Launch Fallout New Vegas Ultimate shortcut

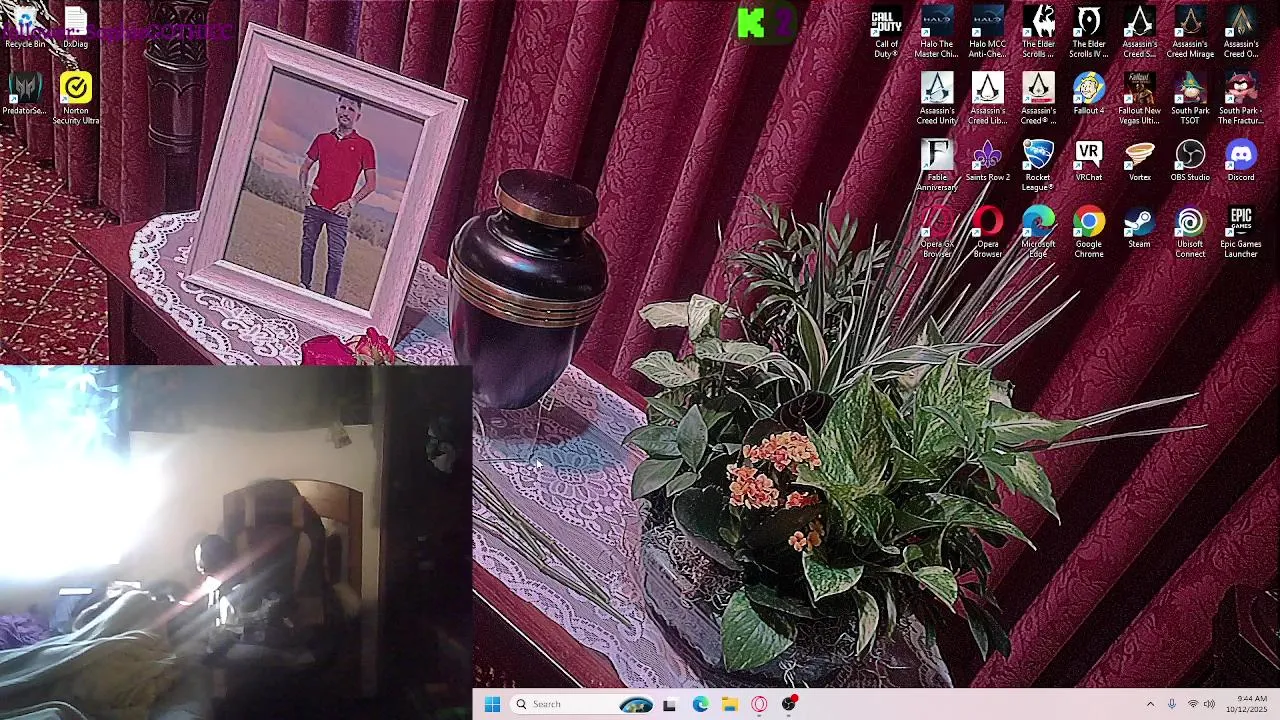(x=1139, y=99)
